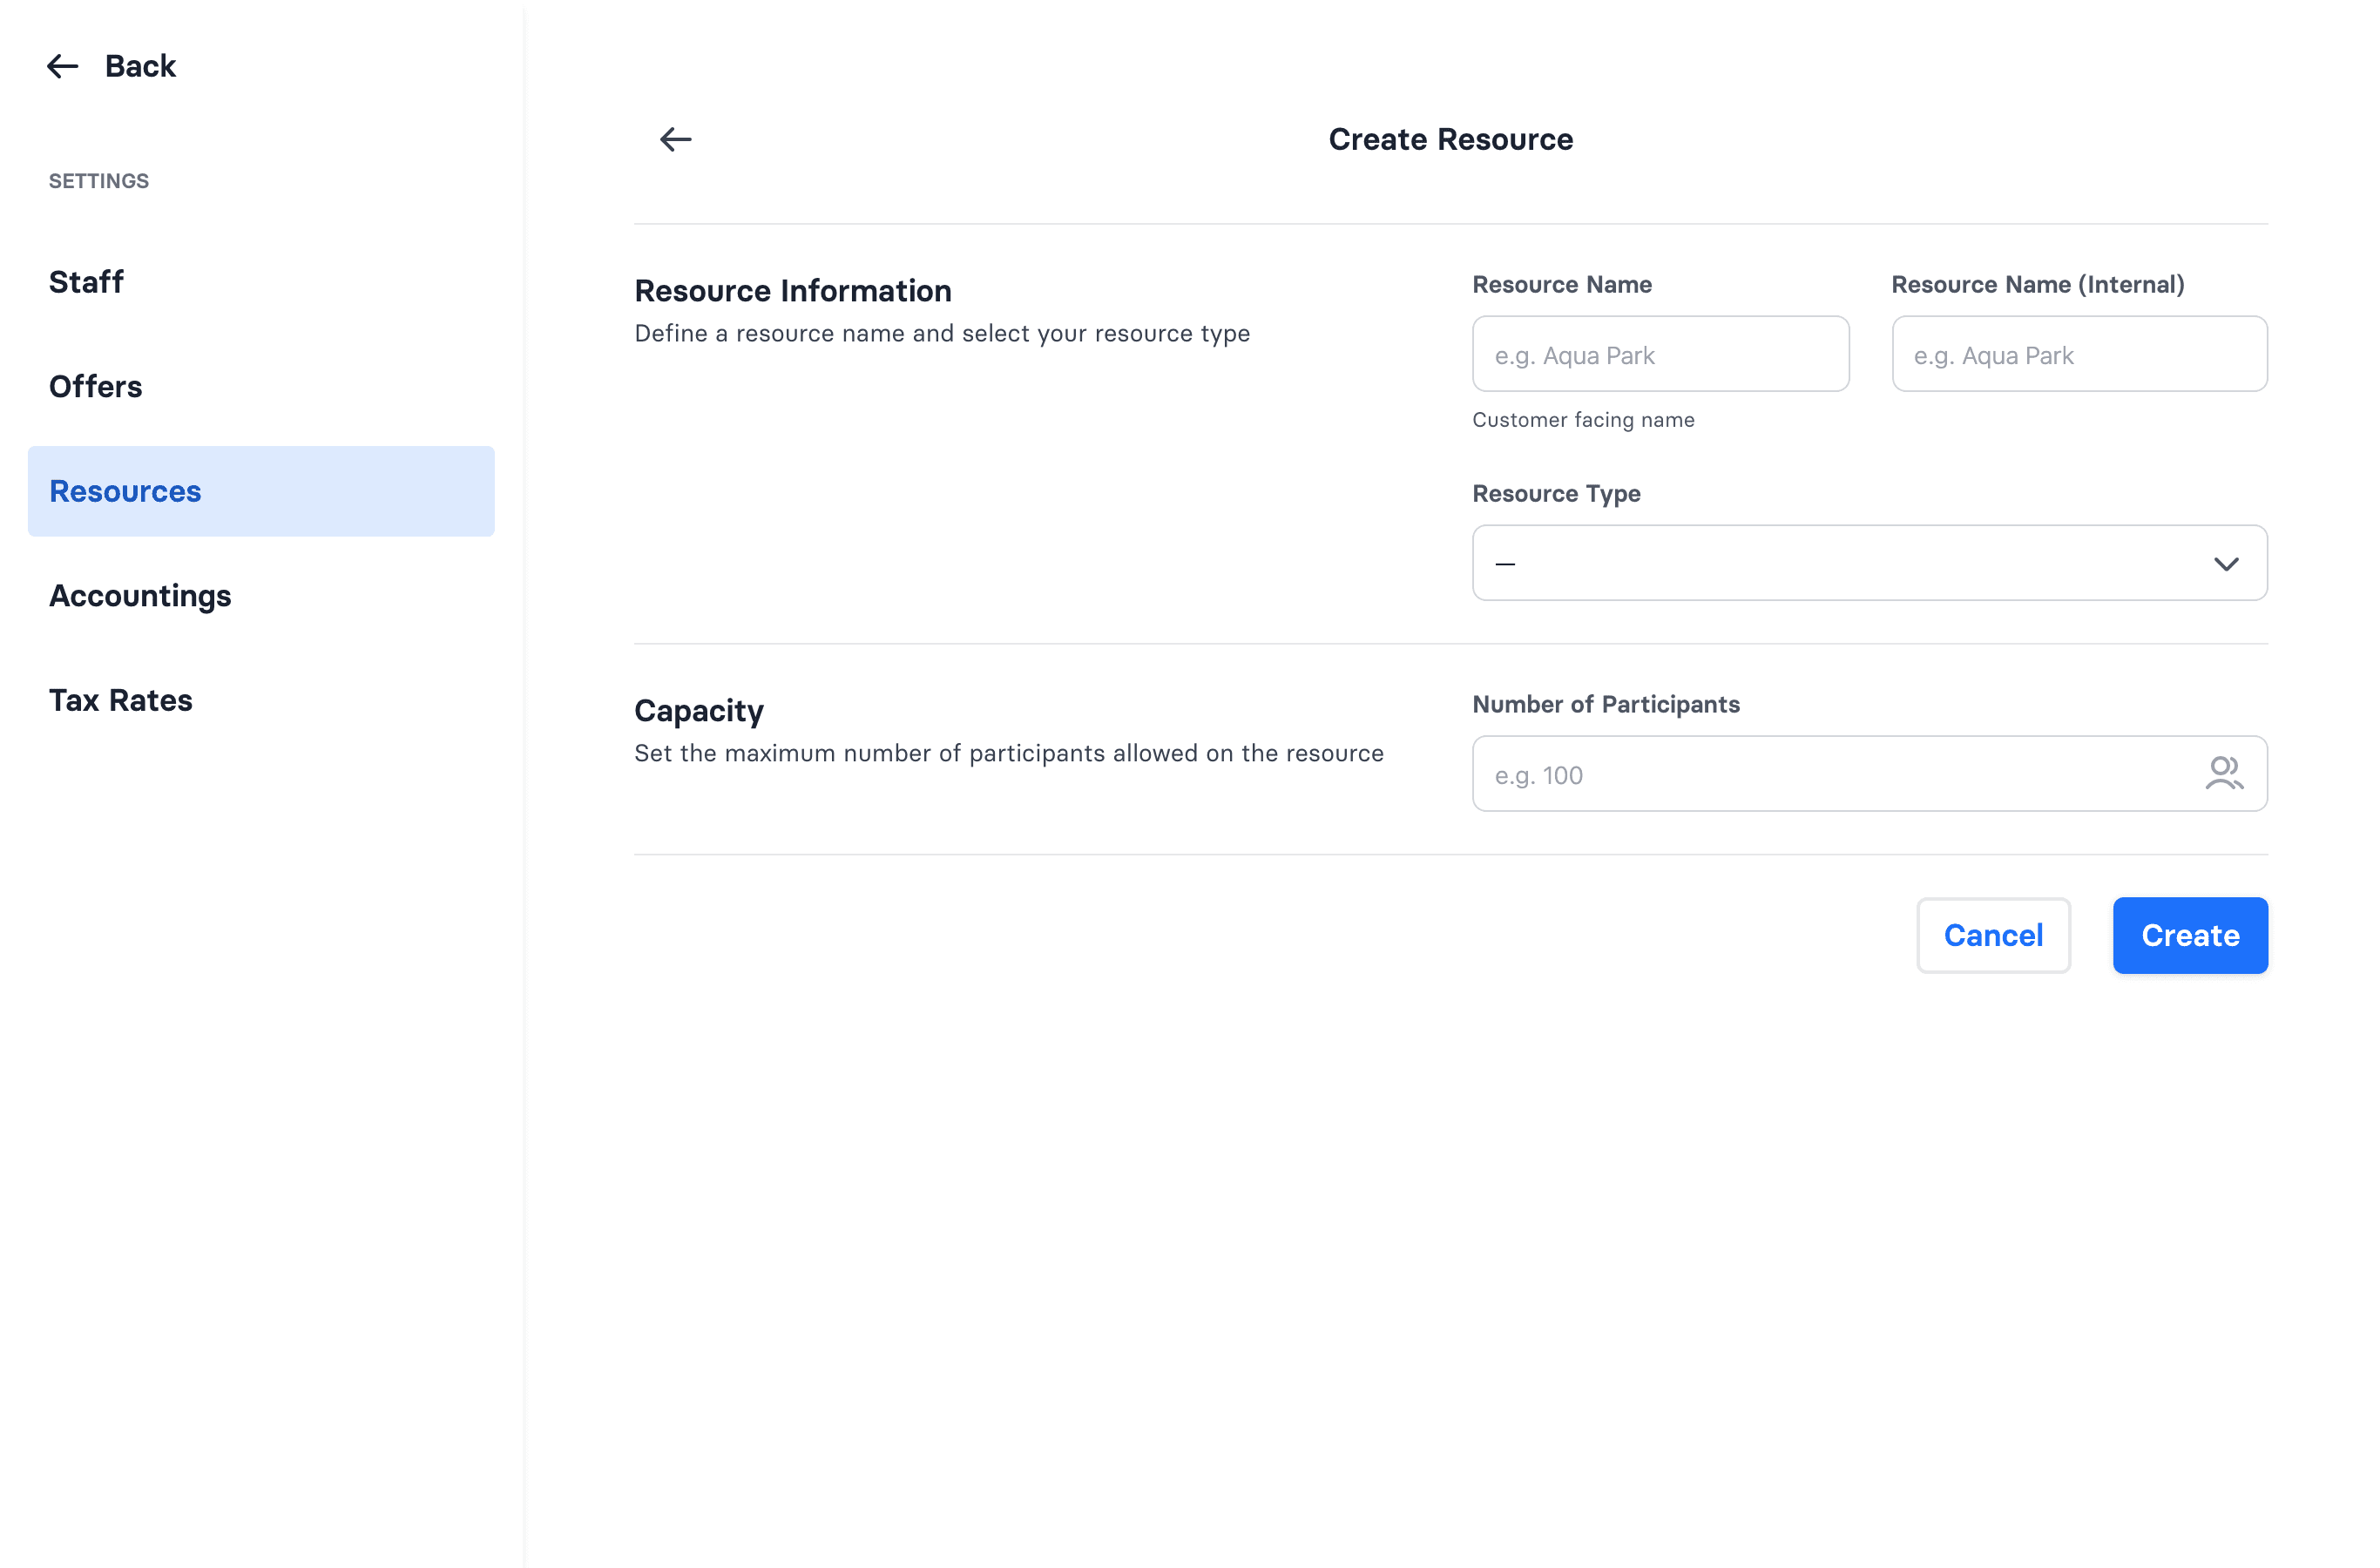This screenshot has width=2380, height=1568.
Task: Select the Resources settings item
Action: (261, 491)
